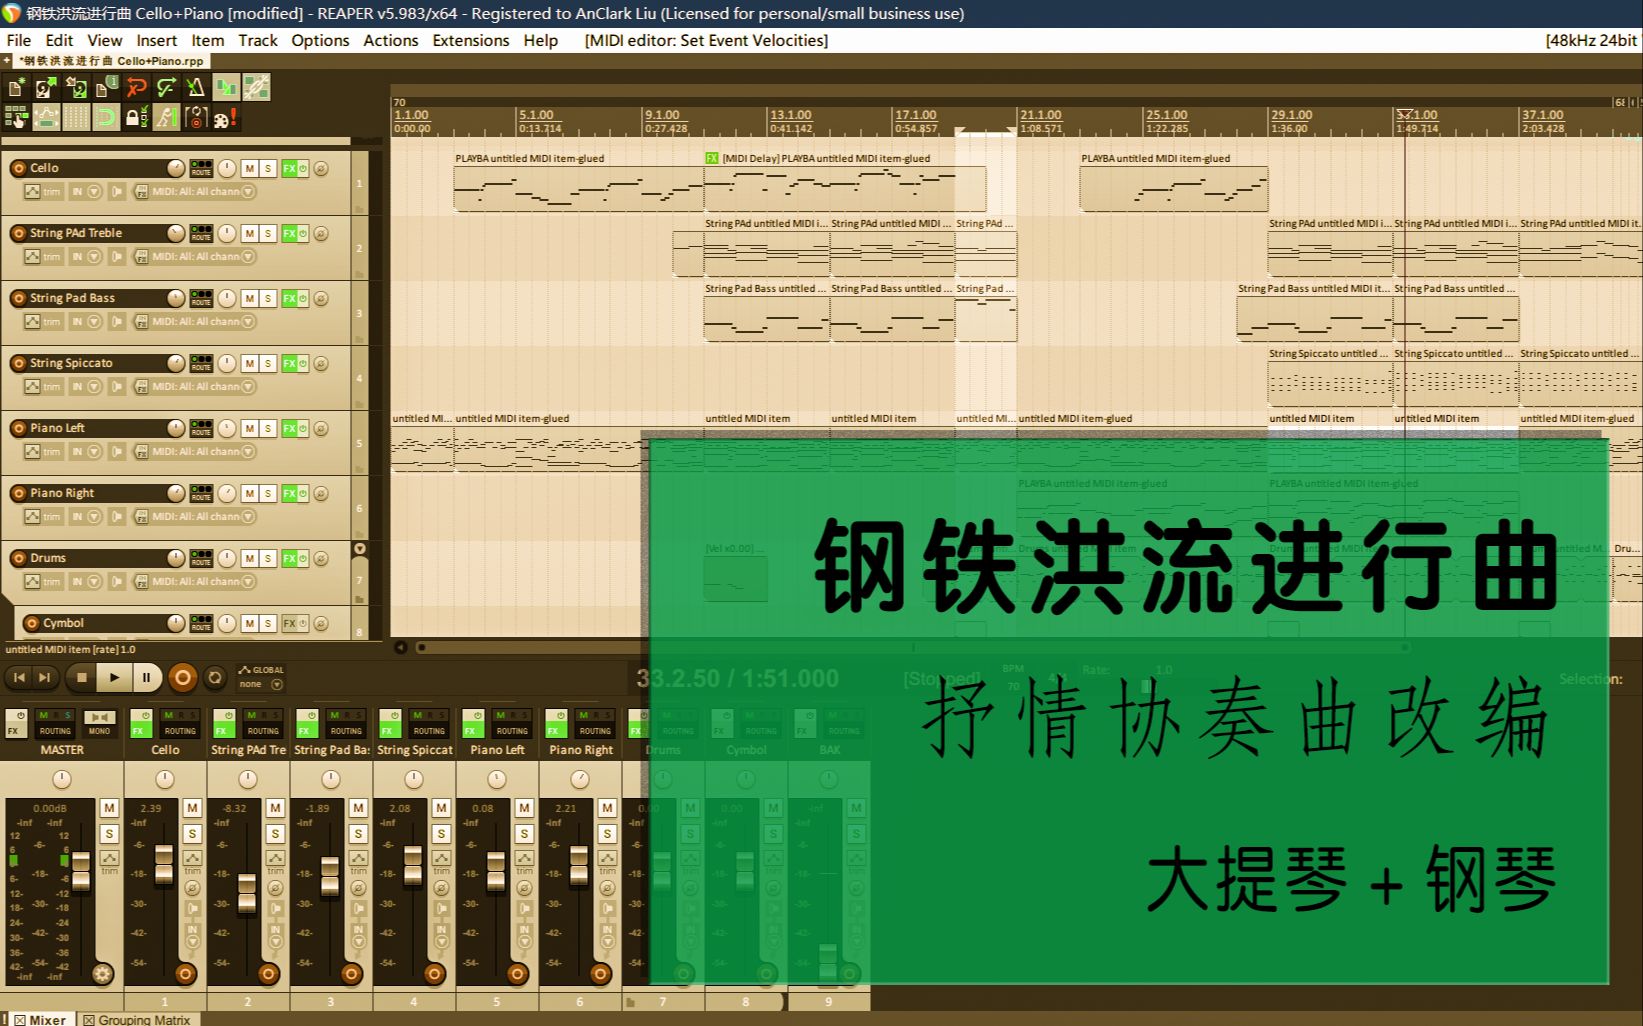Open String Pad Bass IN dropdown arrow
1643x1026 pixels.
pos(95,322)
